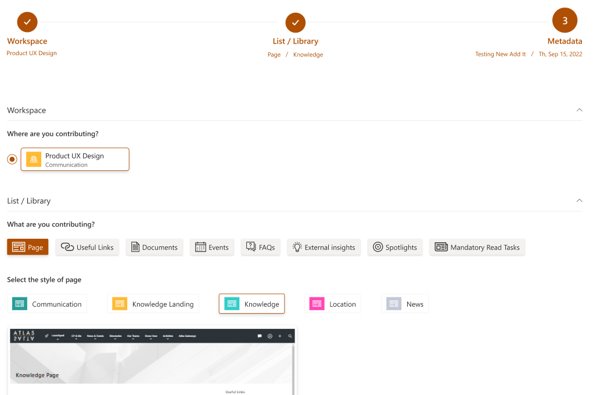
Task: Click the grey News page style icon
Action: (x=394, y=304)
